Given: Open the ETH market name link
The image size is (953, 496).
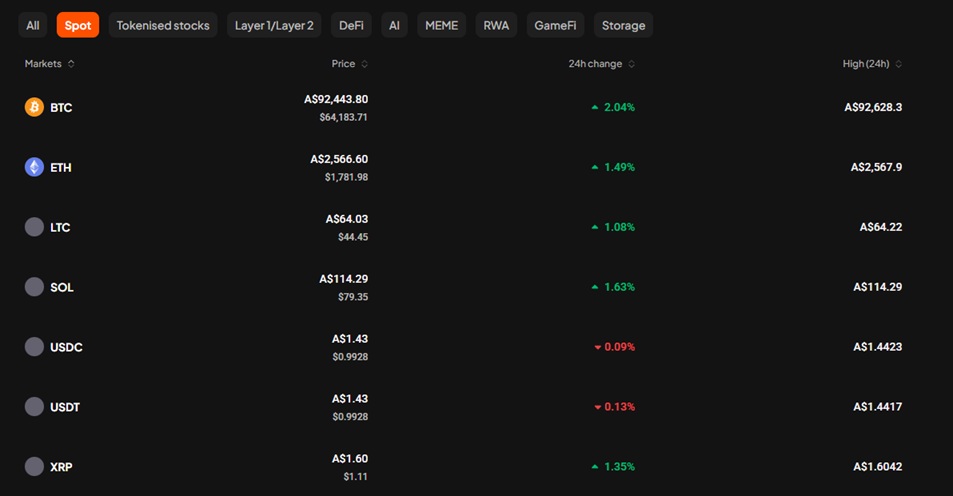Looking at the screenshot, I should point(60,167).
